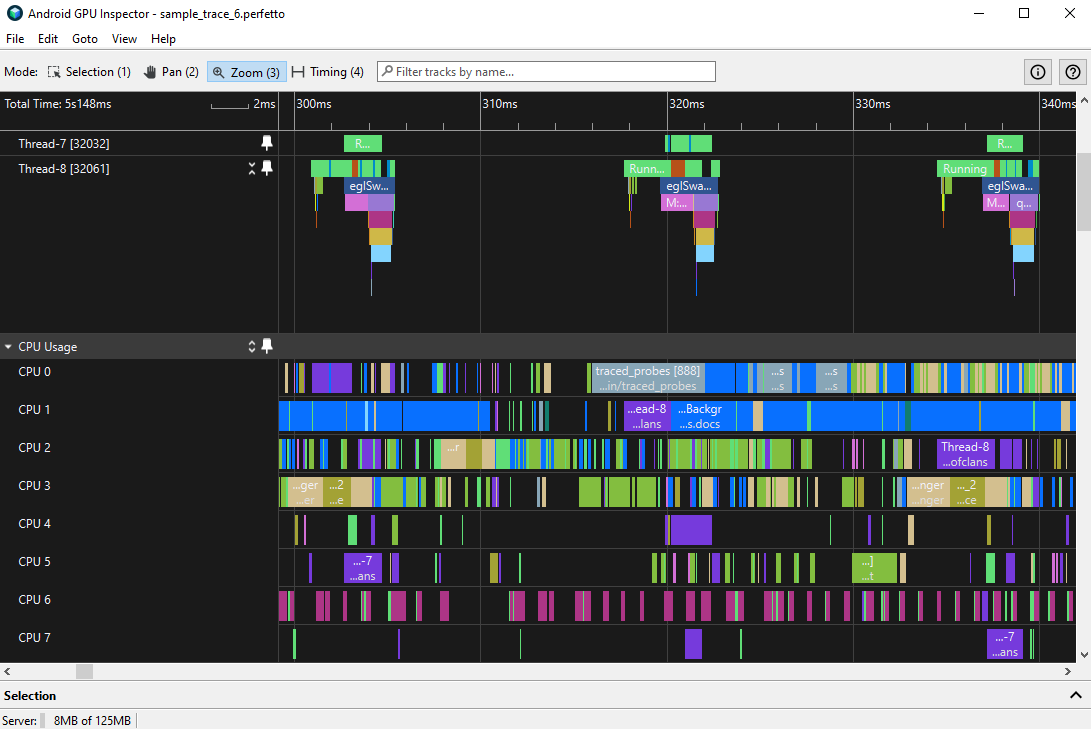
Task: Collapse CPU Usage using its disclosure triangle
Action: tap(8, 346)
